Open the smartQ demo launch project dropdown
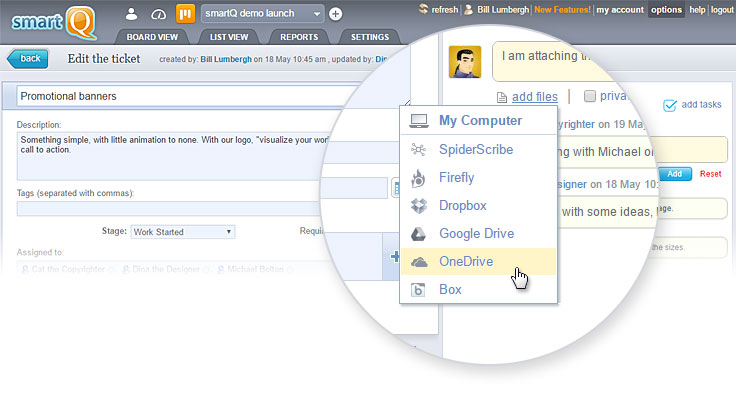736x406 pixels. [263, 14]
